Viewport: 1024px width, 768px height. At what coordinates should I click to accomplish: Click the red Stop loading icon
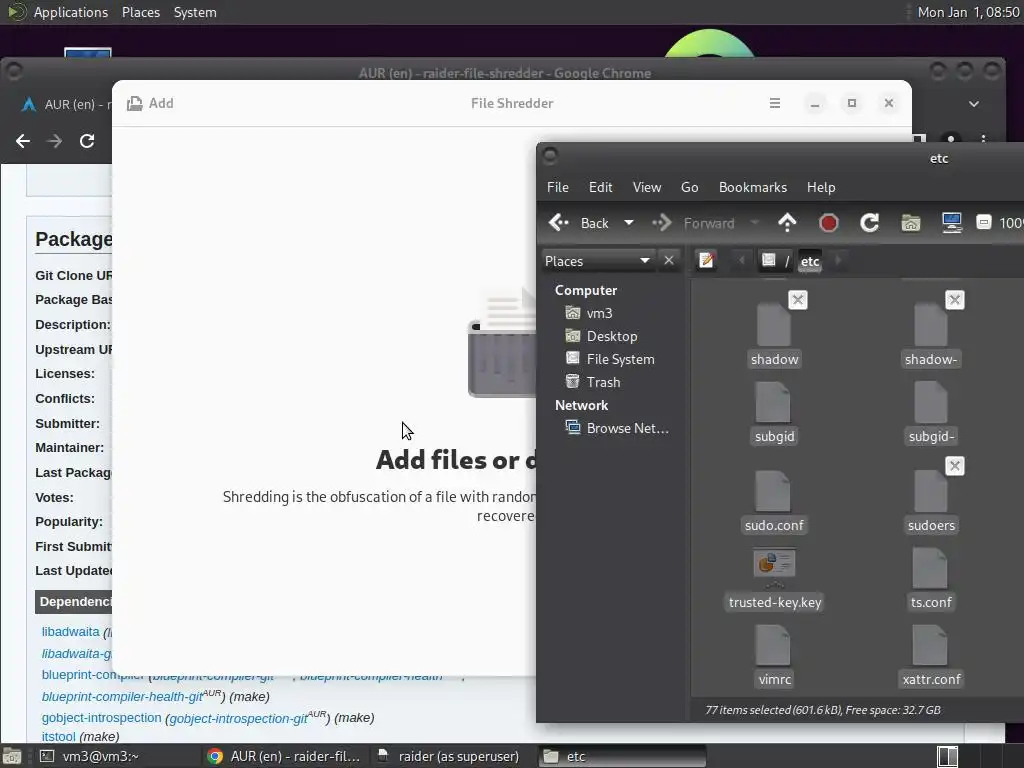pyautogui.click(x=828, y=223)
